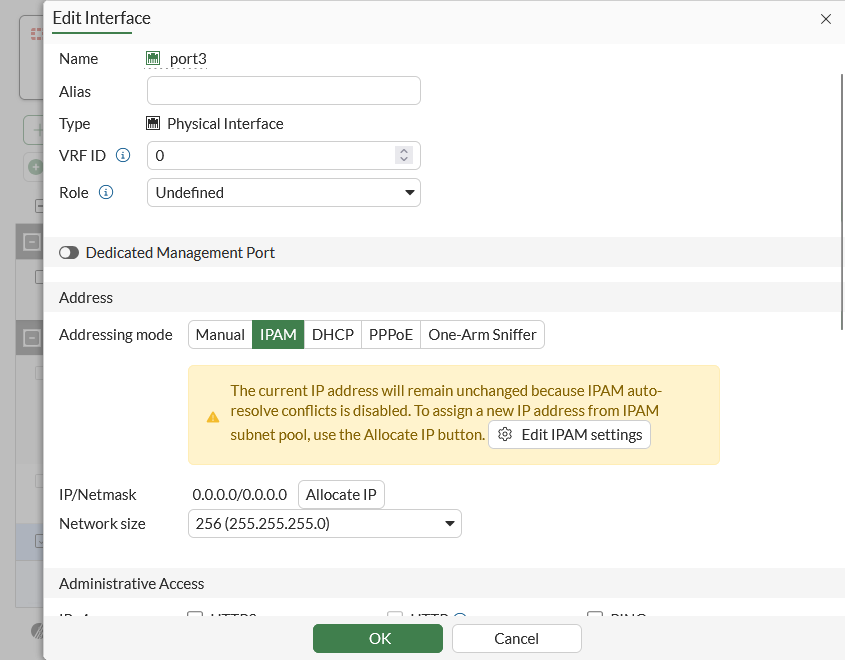
Task: Click the VRF ID stepper arrows
Action: pos(404,156)
